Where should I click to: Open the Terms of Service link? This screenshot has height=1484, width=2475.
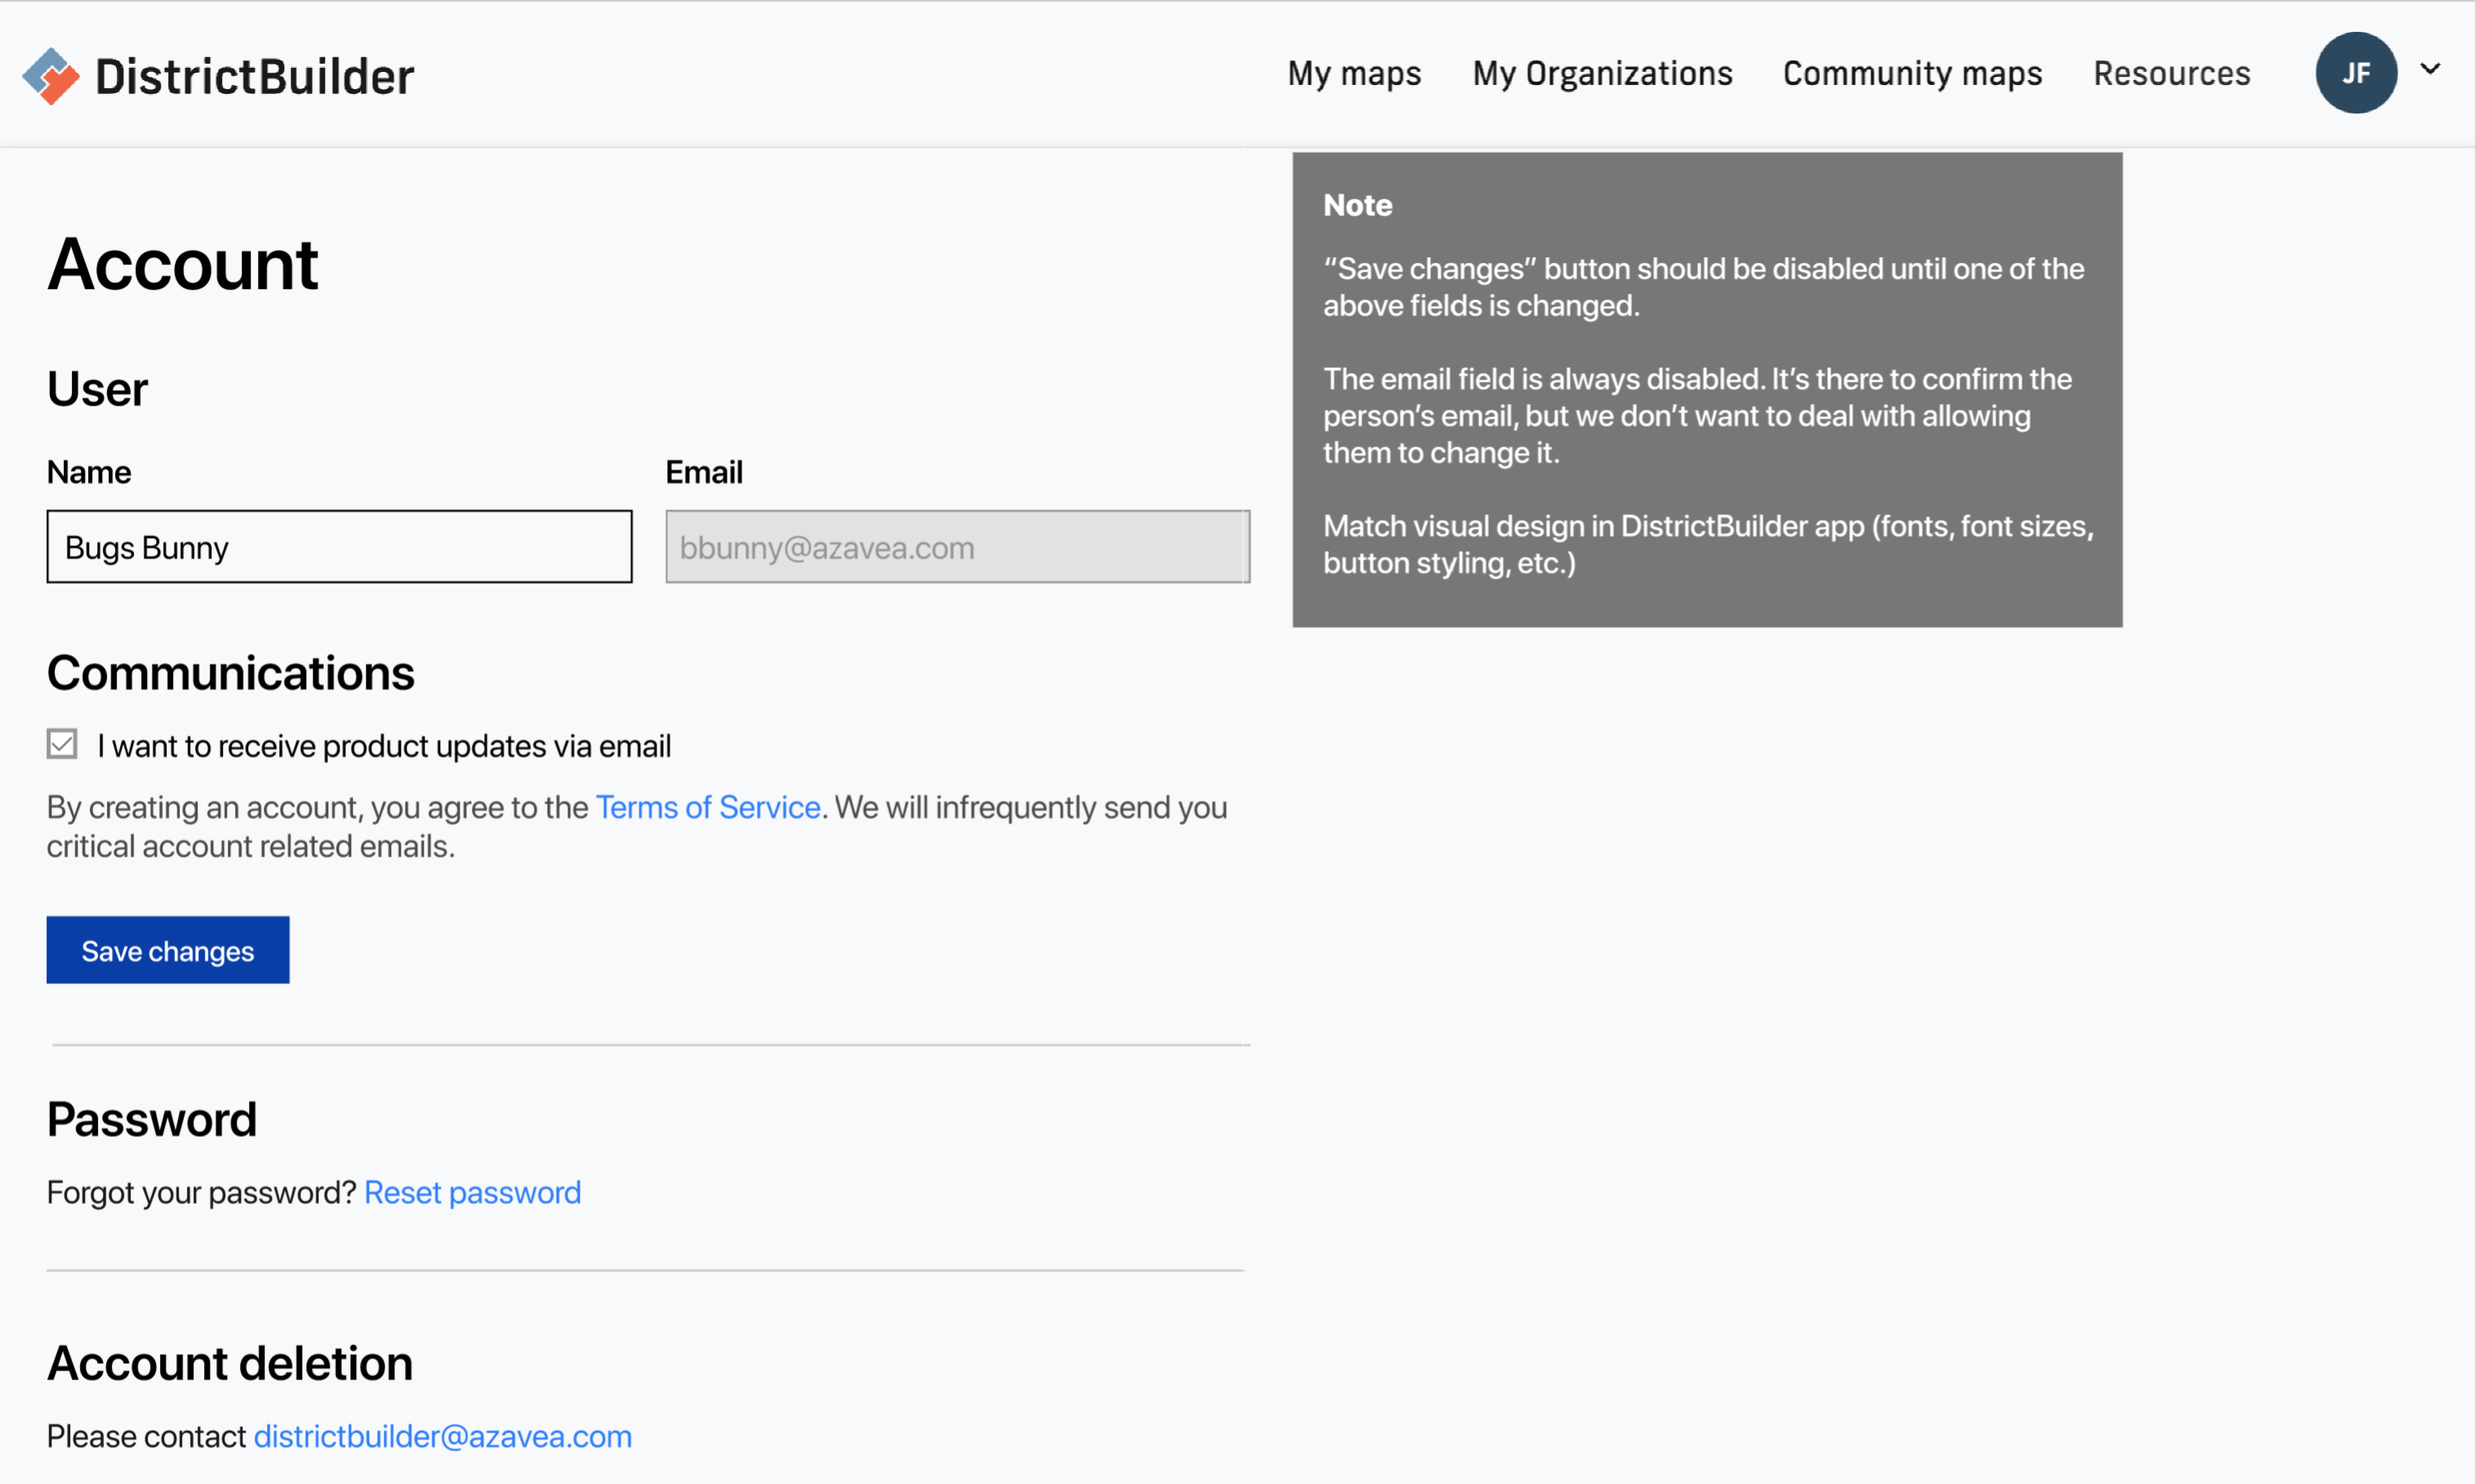pos(708,807)
